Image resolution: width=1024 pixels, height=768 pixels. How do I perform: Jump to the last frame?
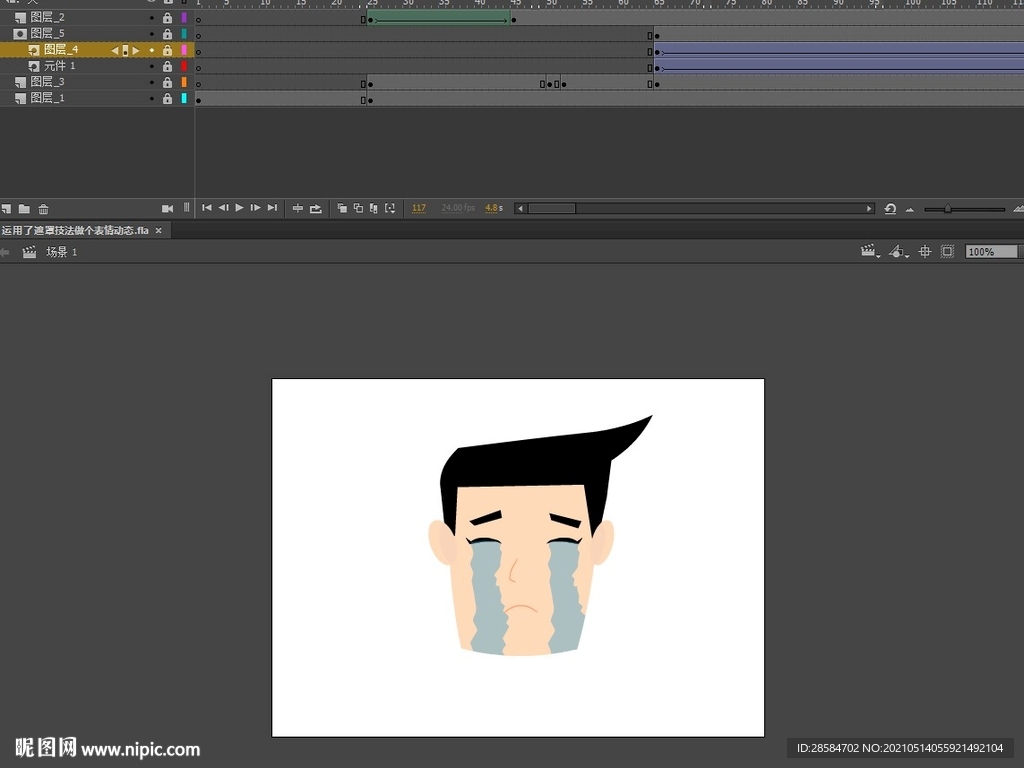272,208
